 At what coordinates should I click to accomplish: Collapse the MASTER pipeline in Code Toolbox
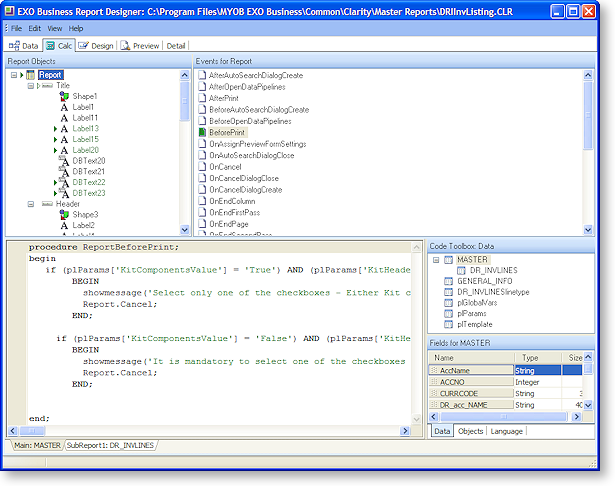click(x=436, y=260)
